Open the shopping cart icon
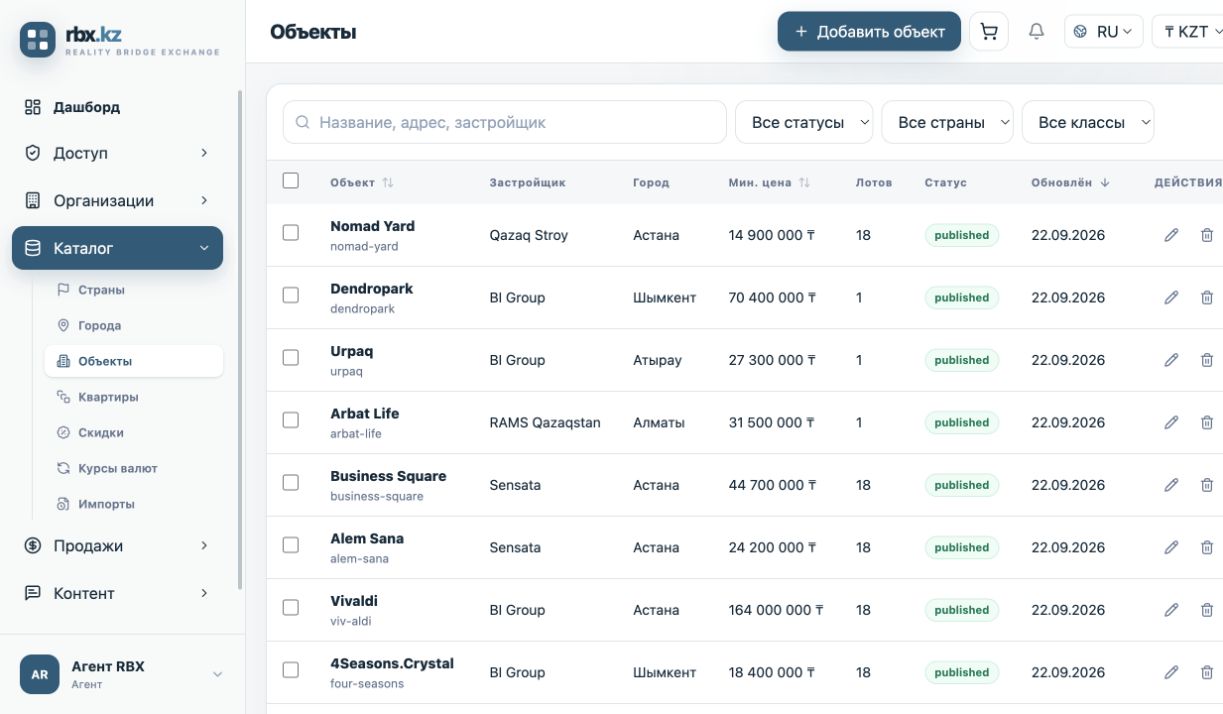 tap(989, 32)
